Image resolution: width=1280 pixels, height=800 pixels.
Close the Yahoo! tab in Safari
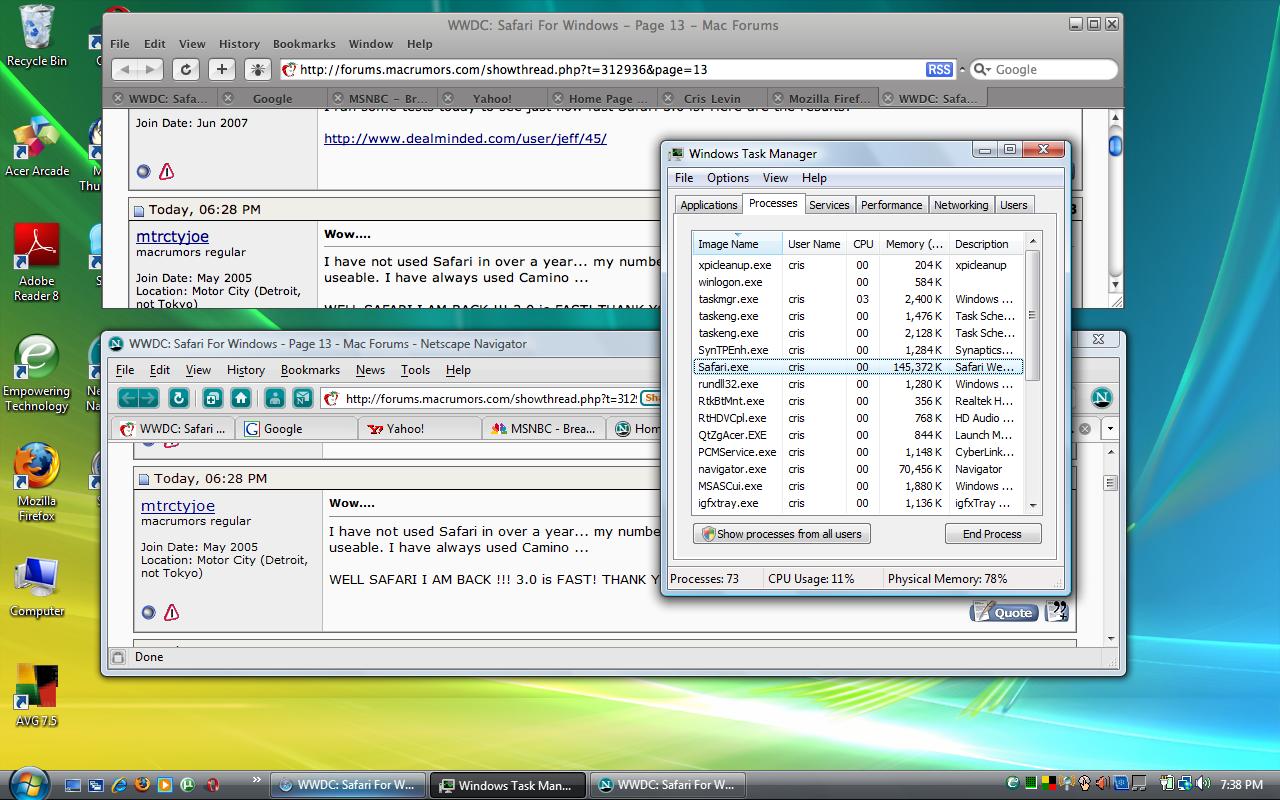point(448,98)
